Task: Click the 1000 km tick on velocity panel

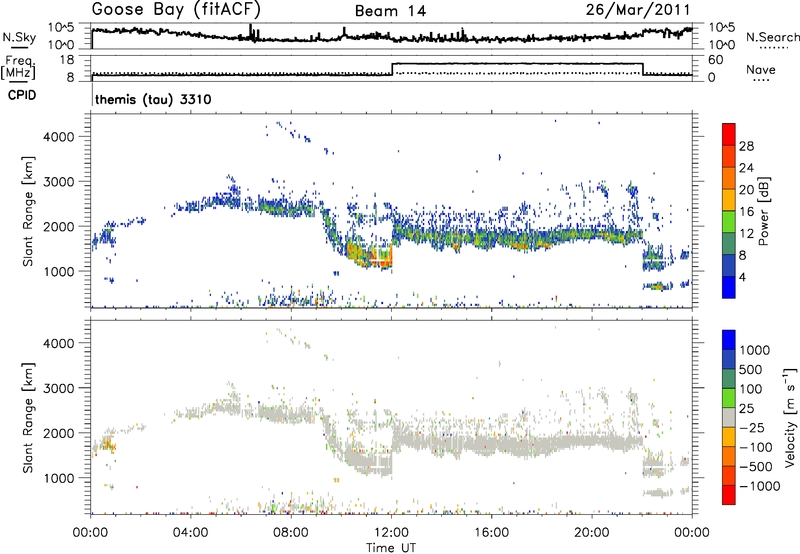Action: click(58, 478)
